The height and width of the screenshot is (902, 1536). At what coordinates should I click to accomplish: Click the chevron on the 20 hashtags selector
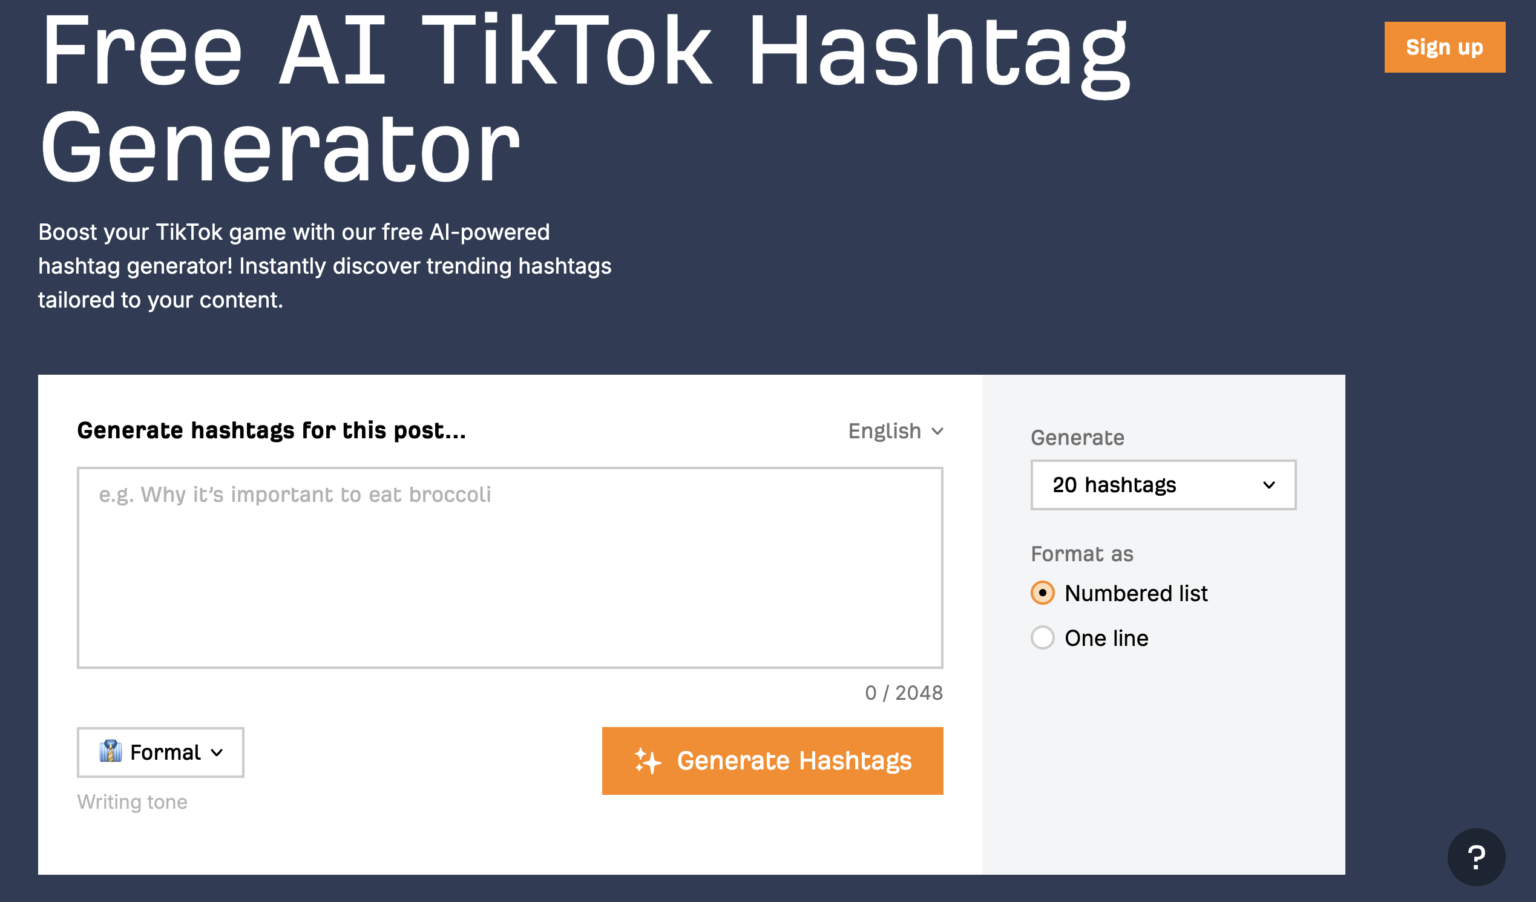(x=1267, y=485)
